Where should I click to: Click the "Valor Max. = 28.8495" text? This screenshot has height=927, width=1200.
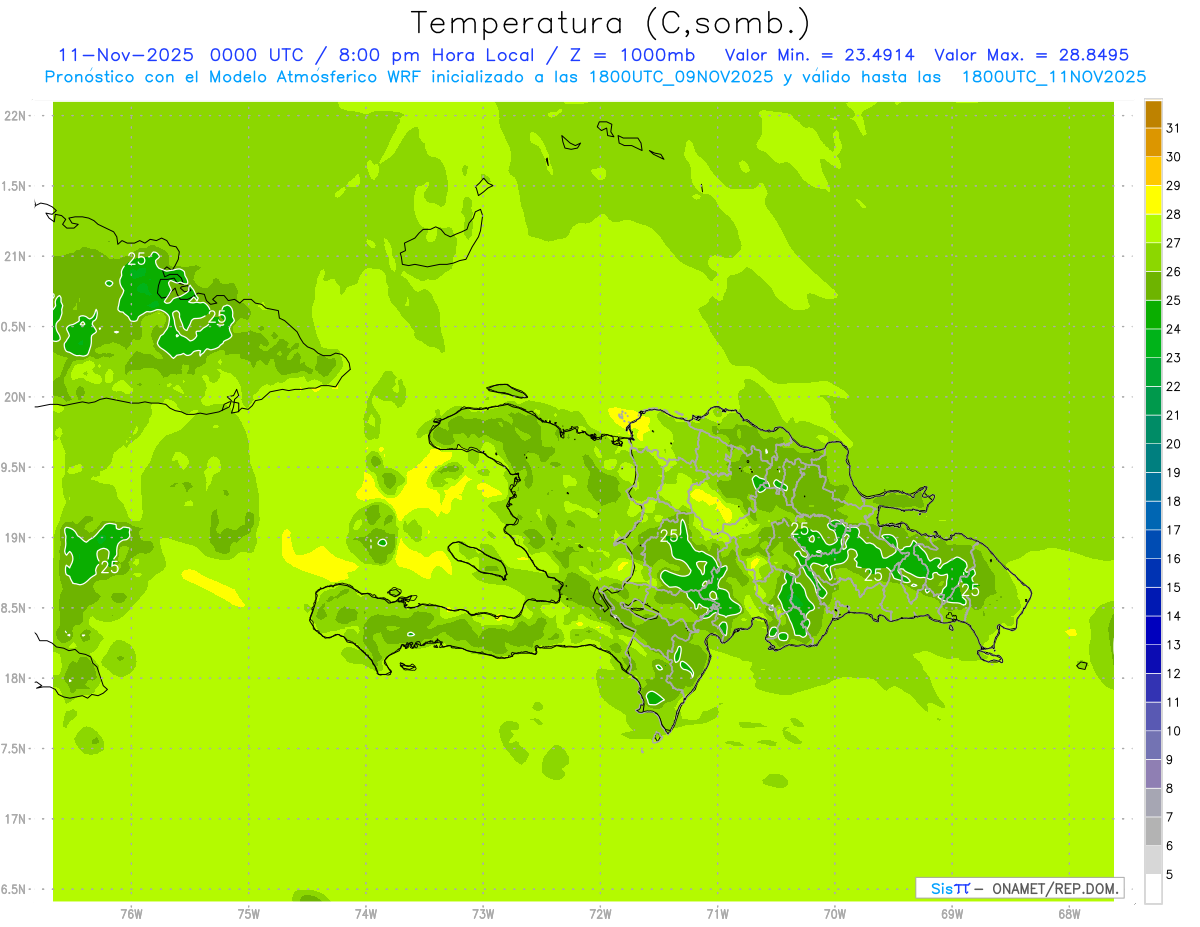[x=1031, y=55]
